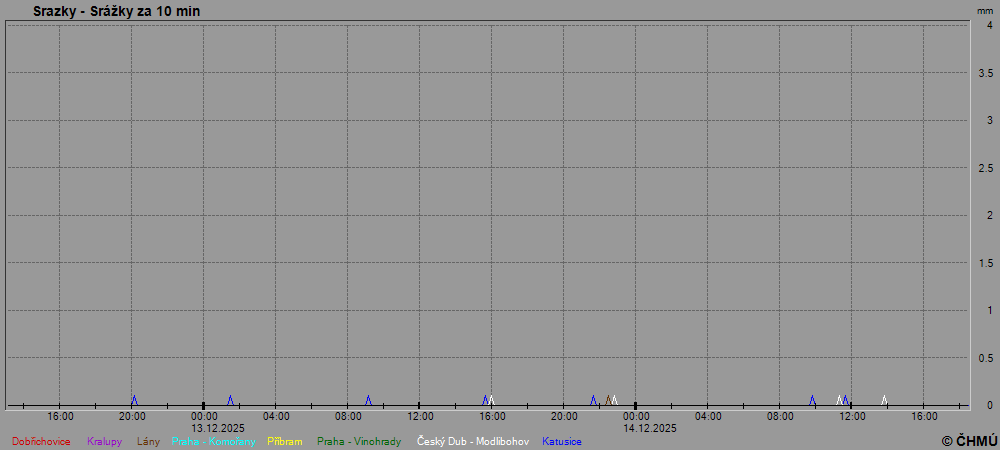Select Praha - Komořany in the legend
The image size is (1000, 450).
pos(214,441)
